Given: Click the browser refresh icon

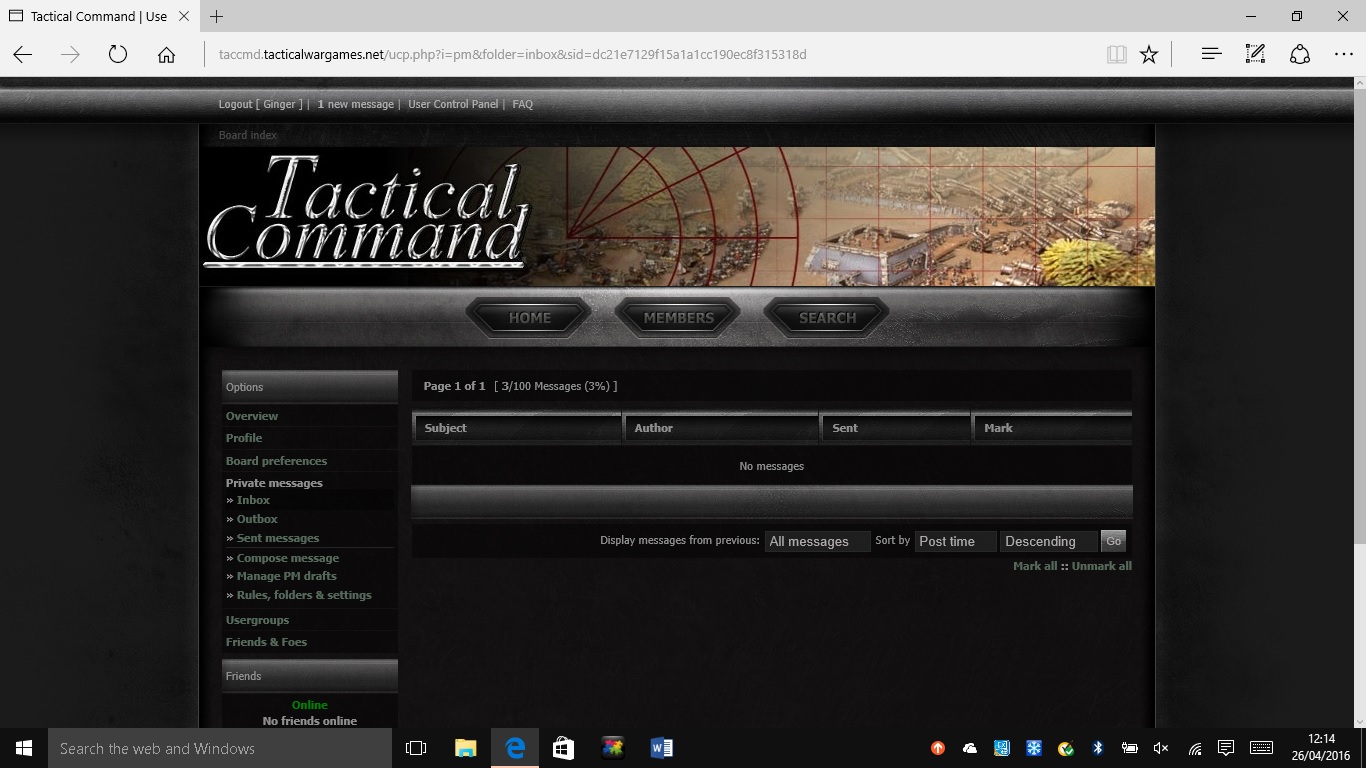Looking at the screenshot, I should [x=118, y=55].
